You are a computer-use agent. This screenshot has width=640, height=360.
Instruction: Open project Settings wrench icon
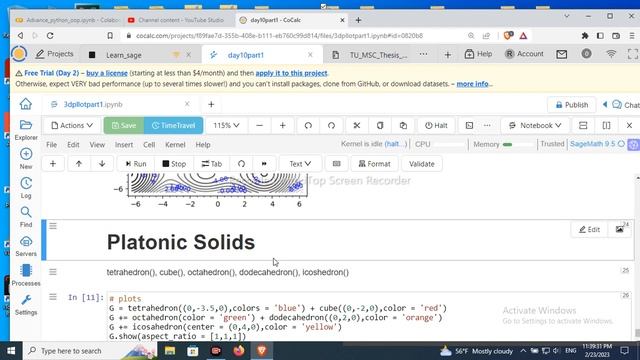[x=26, y=304]
